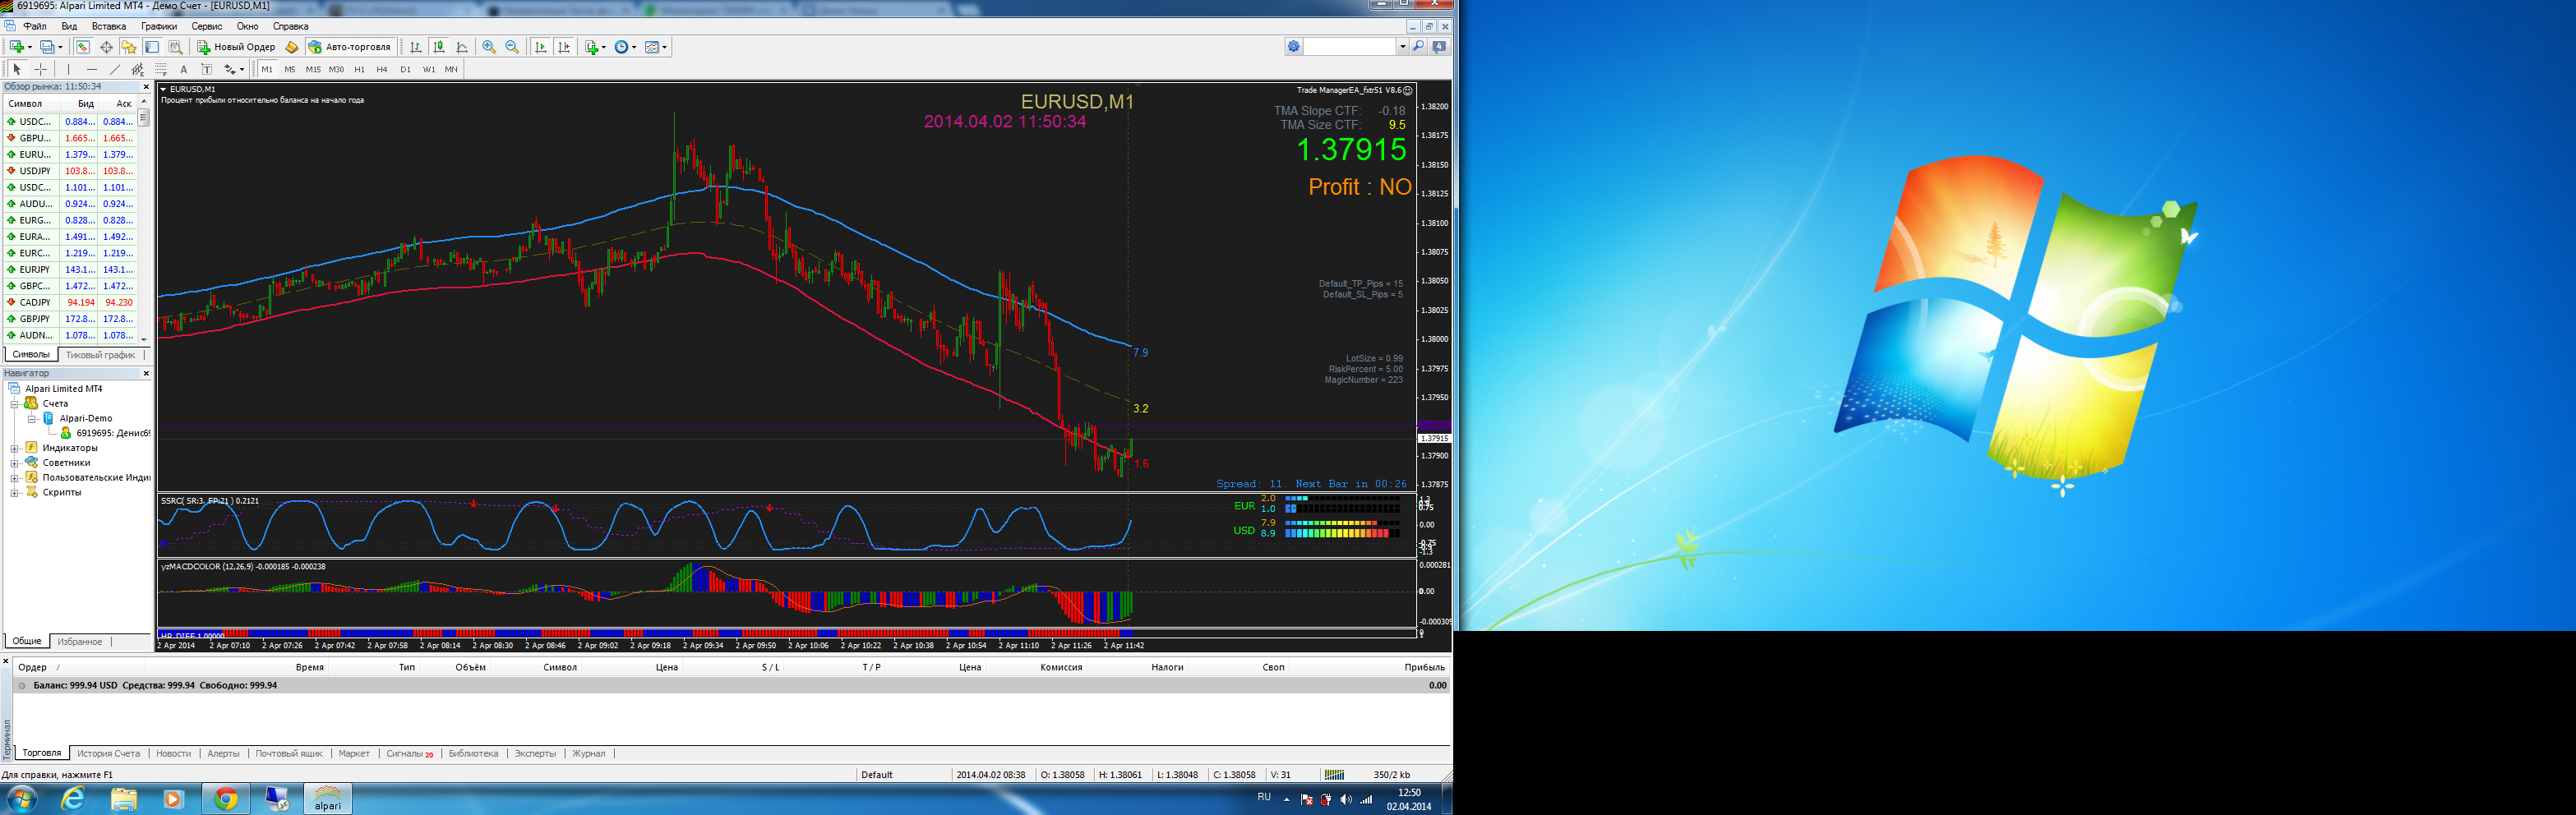Switch chart to candlestick display
The height and width of the screenshot is (815, 2576).
[x=439, y=47]
